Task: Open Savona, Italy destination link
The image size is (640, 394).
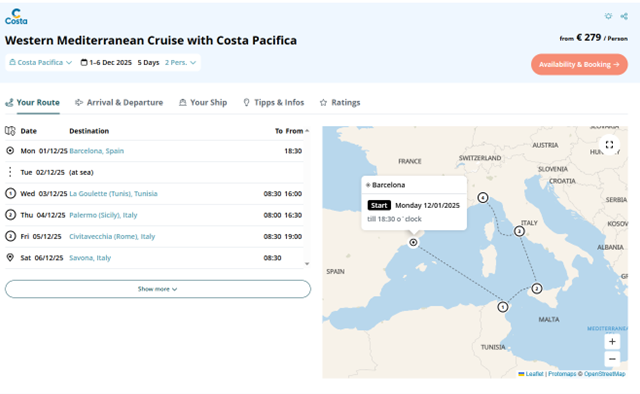Action: (90, 258)
